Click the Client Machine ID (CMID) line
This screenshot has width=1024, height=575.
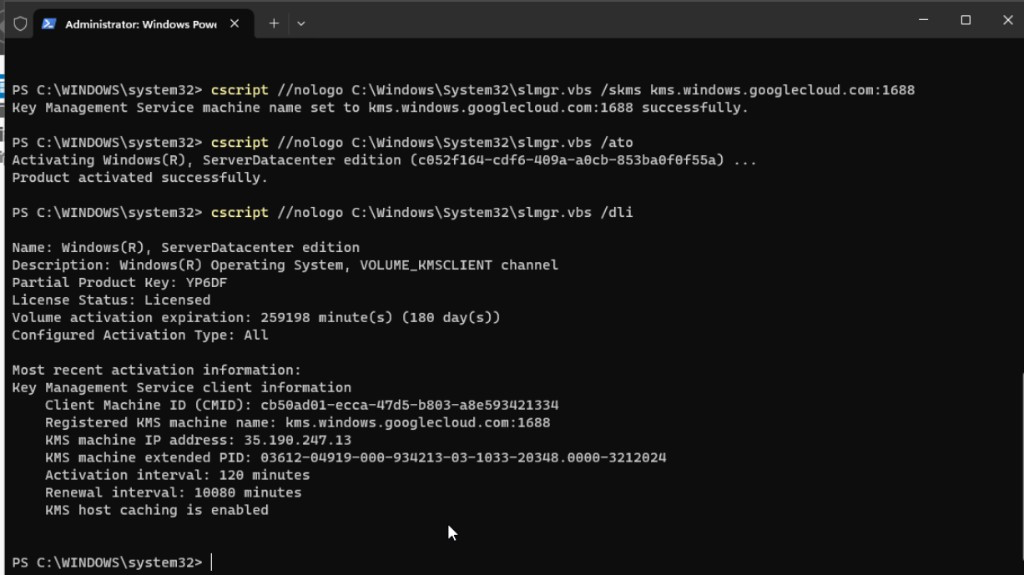pos(302,405)
